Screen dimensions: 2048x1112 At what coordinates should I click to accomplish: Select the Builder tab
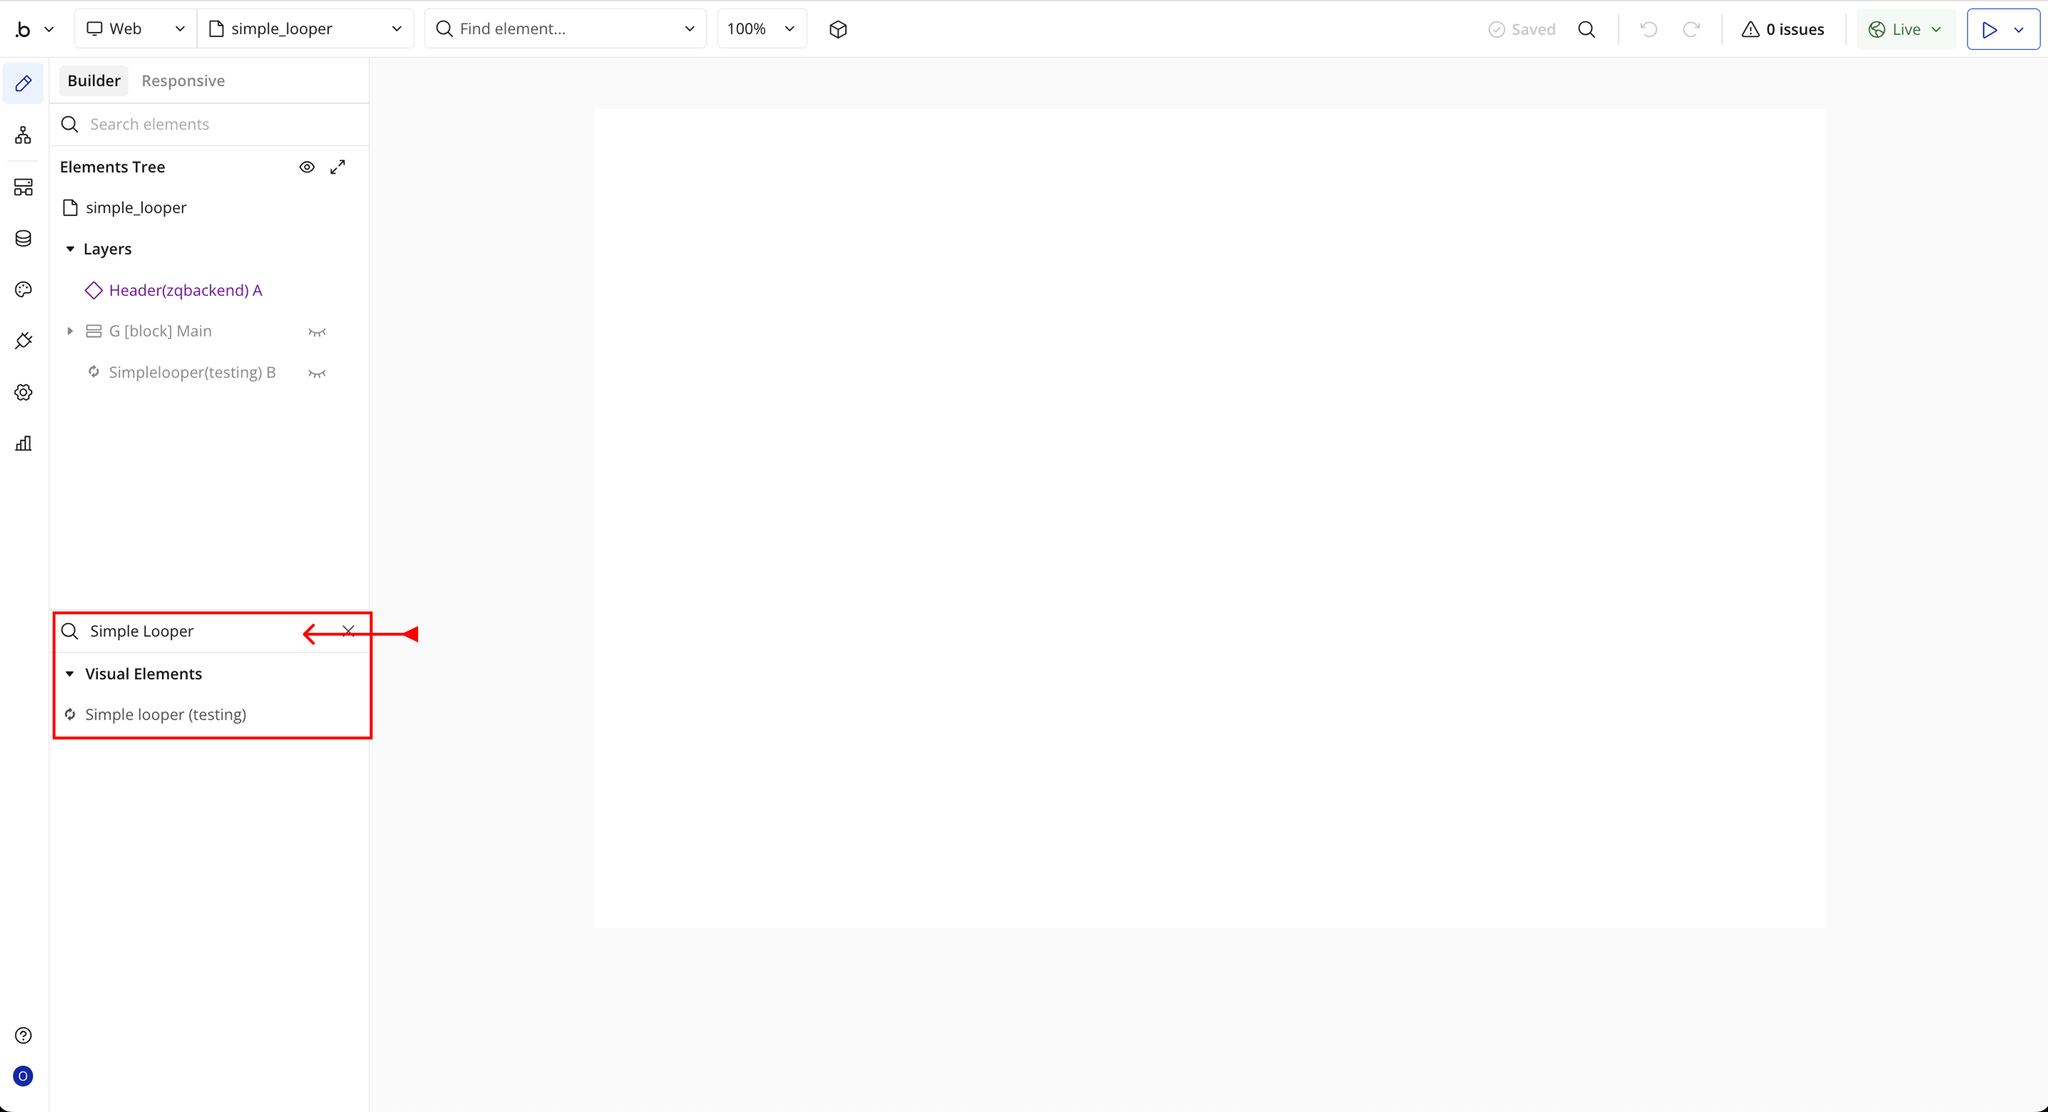(x=94, y=81)
